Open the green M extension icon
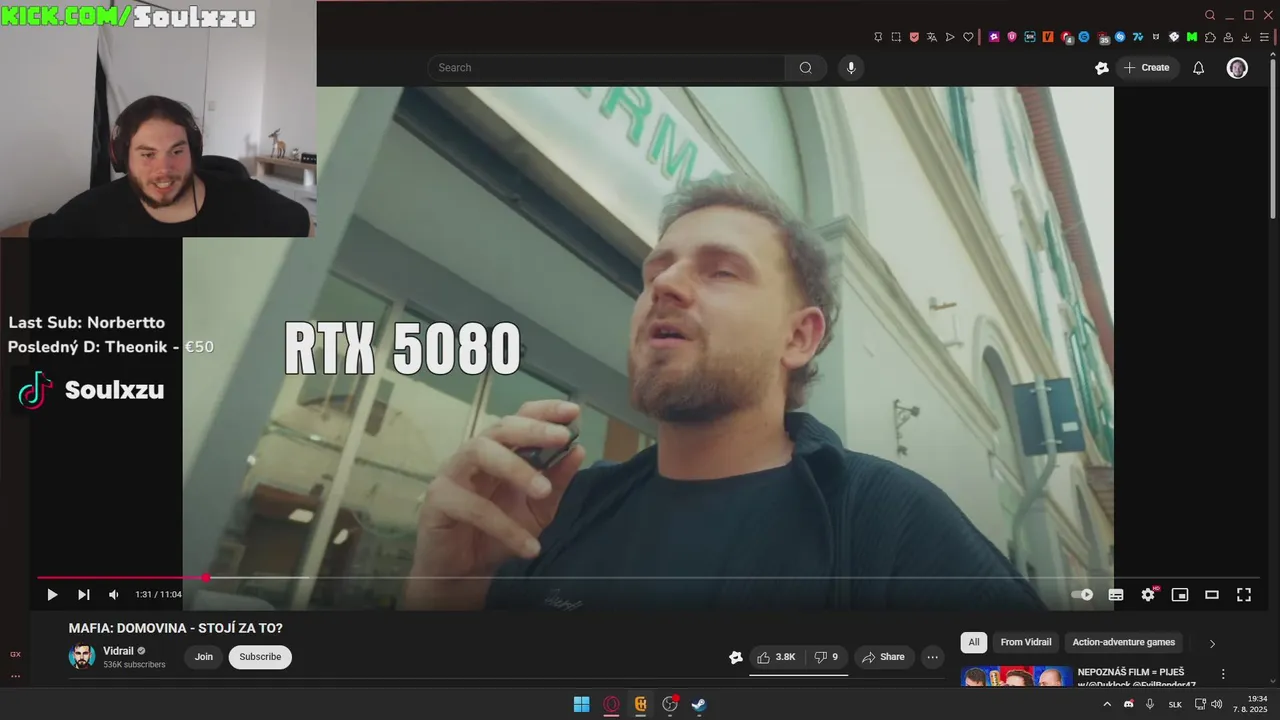 (x=1192, y=37)
